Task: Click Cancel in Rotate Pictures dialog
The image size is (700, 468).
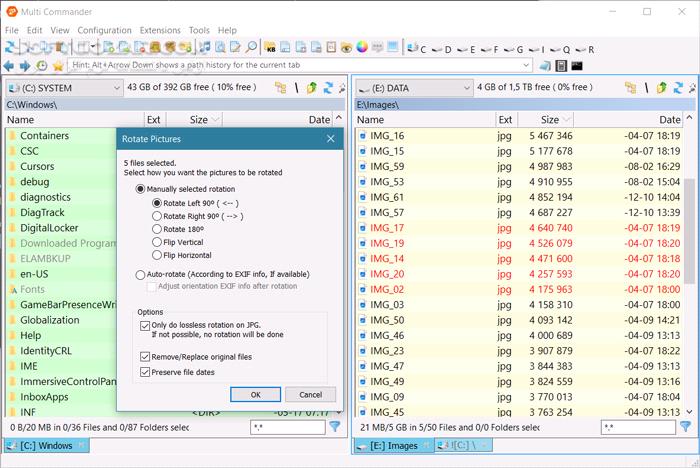Action: (x=311, y=395)
